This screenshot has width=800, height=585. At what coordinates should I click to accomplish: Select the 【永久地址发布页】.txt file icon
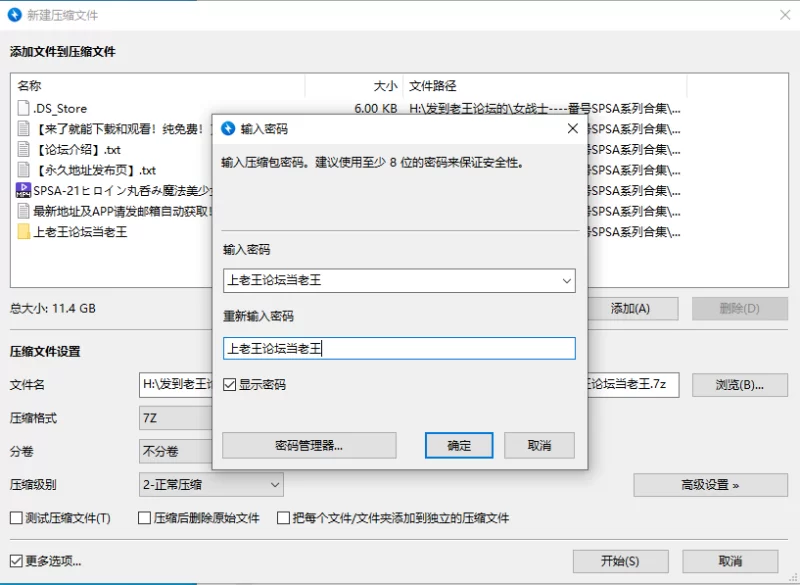coord(23,170)
